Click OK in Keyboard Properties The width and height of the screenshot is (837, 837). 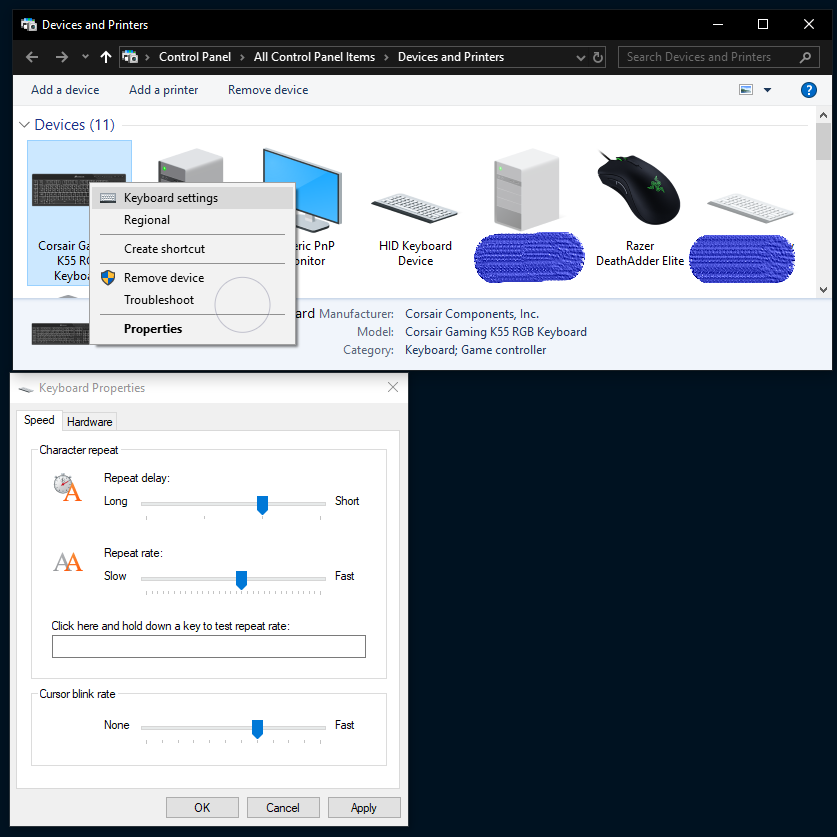click(x=202, y=808)
